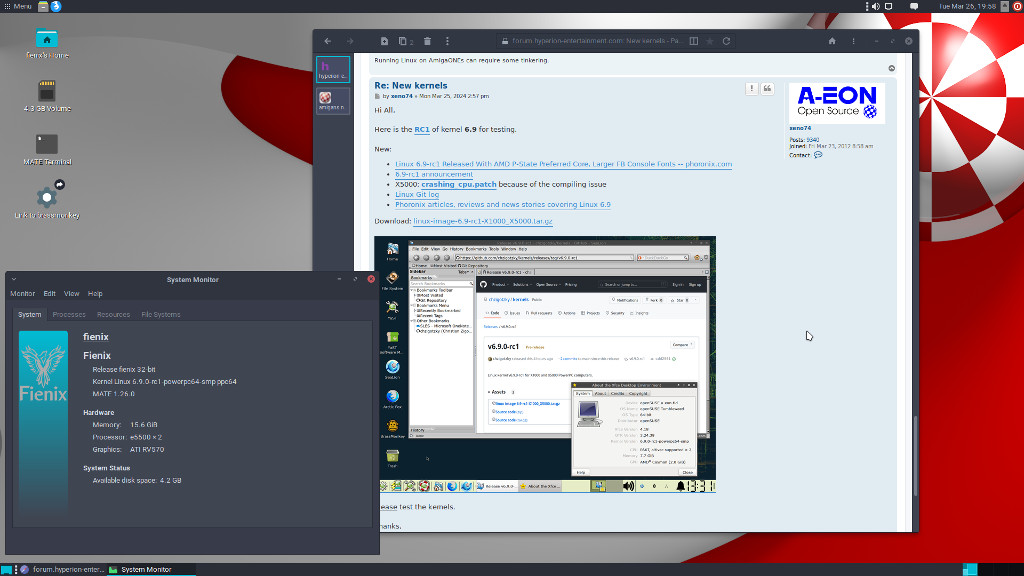Switch to the File Systems tab

click(161, 315)
